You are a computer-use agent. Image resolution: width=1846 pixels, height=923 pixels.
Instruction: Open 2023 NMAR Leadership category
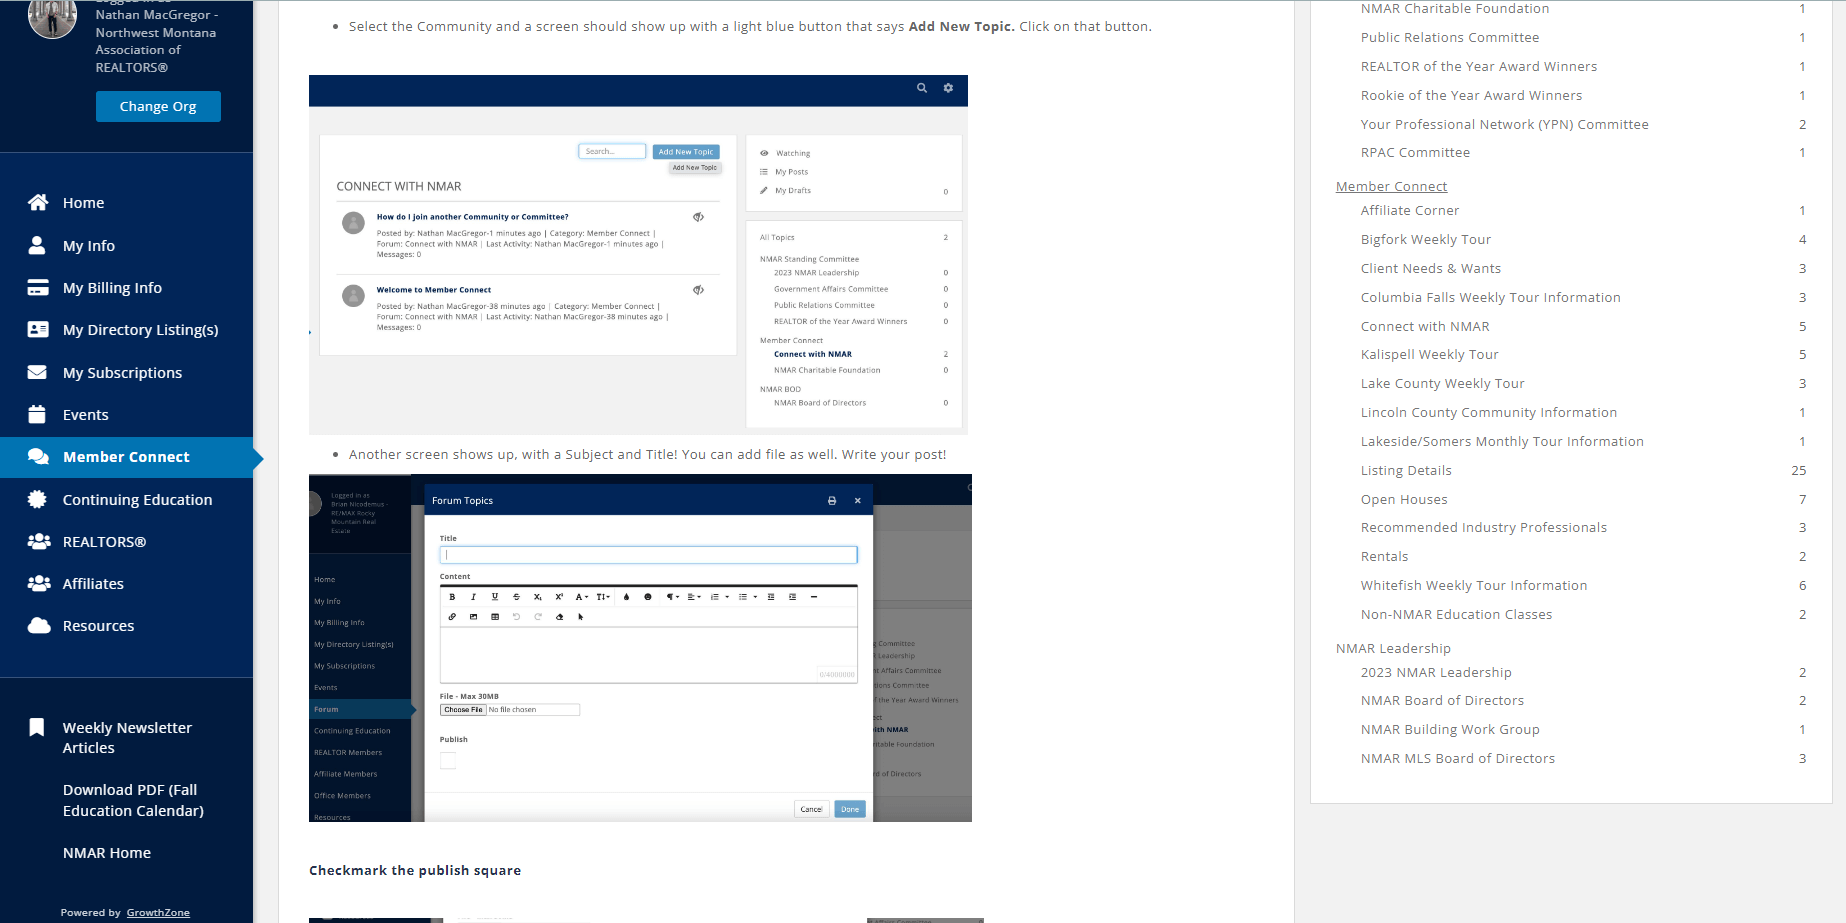pyautogui.click(x=1436, y=672)
